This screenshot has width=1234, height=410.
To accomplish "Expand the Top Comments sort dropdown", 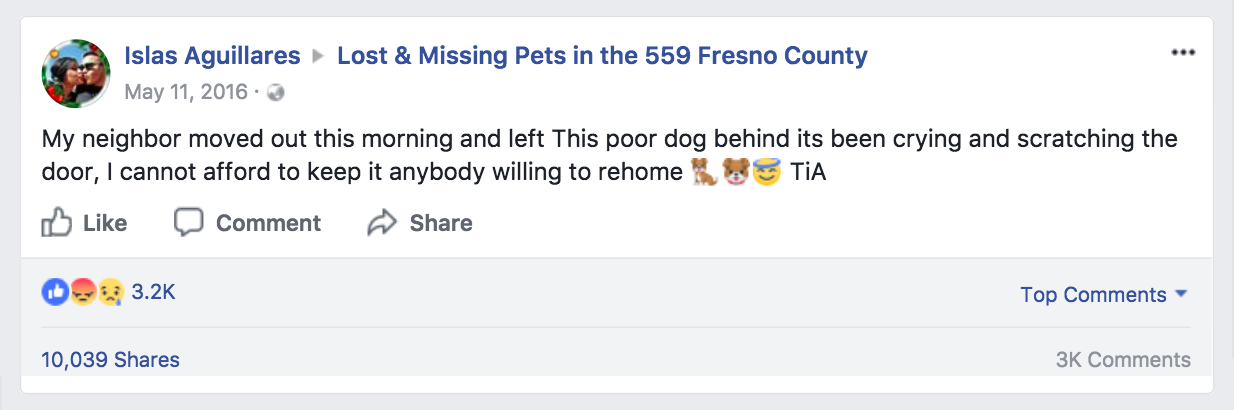I will [x=1103, y=295].
